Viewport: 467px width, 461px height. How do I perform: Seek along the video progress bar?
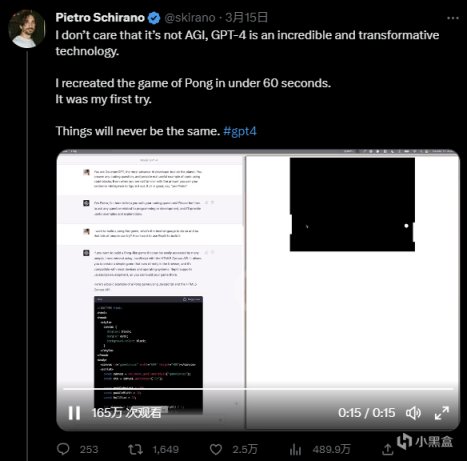258,389
